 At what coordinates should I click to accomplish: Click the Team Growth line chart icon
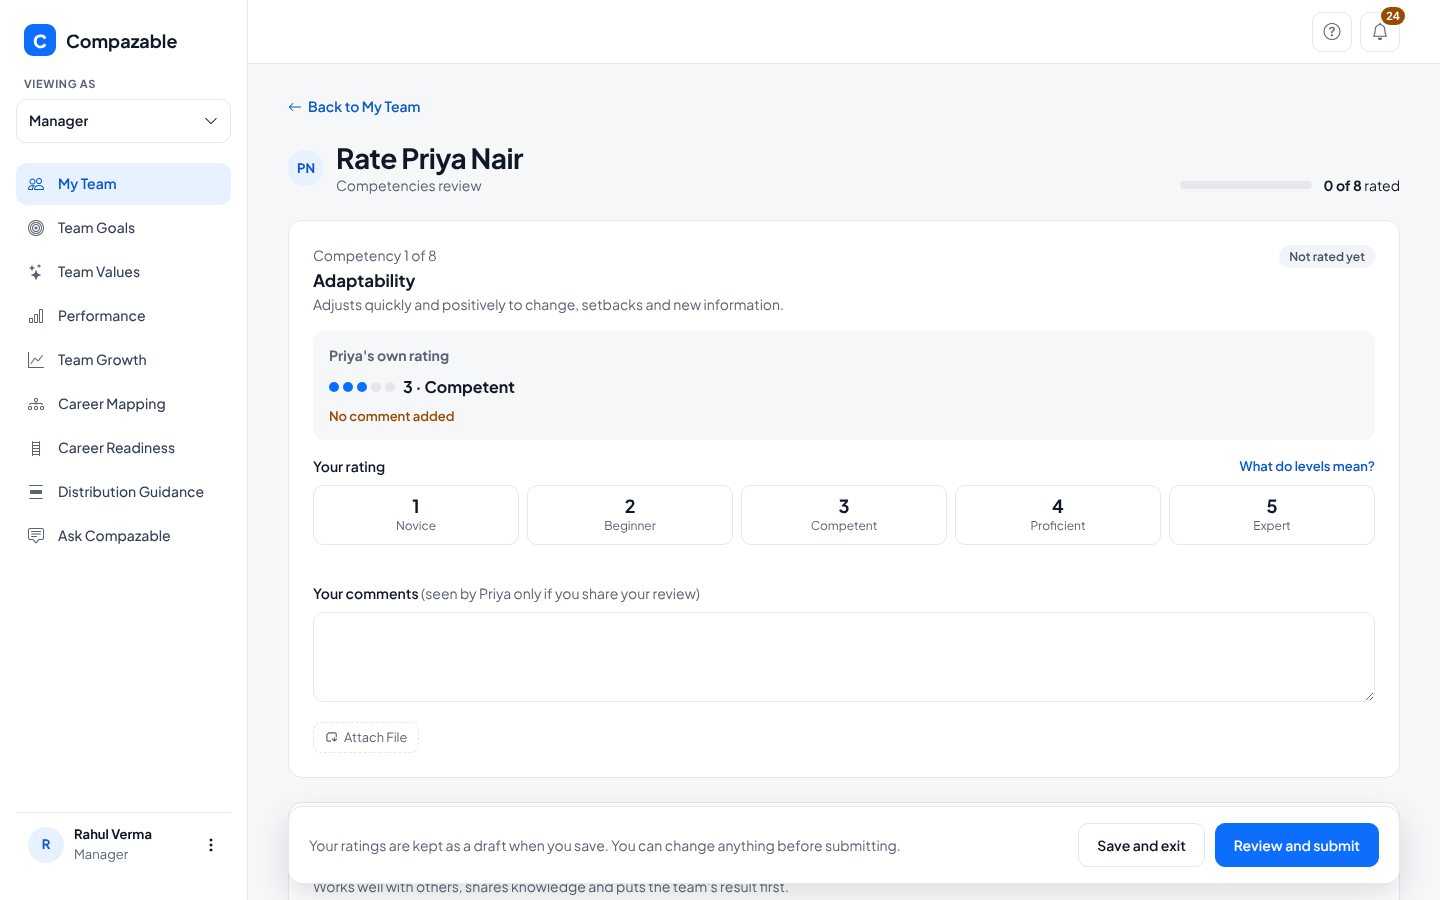pos(36,360)
